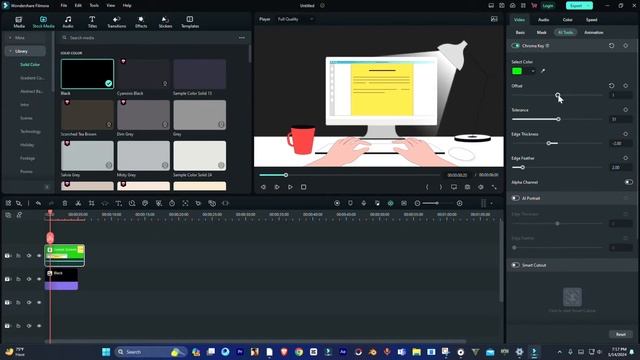Add keyframe for Tolerance
Viewport: 640px width, 360px height.
point(626,110)
